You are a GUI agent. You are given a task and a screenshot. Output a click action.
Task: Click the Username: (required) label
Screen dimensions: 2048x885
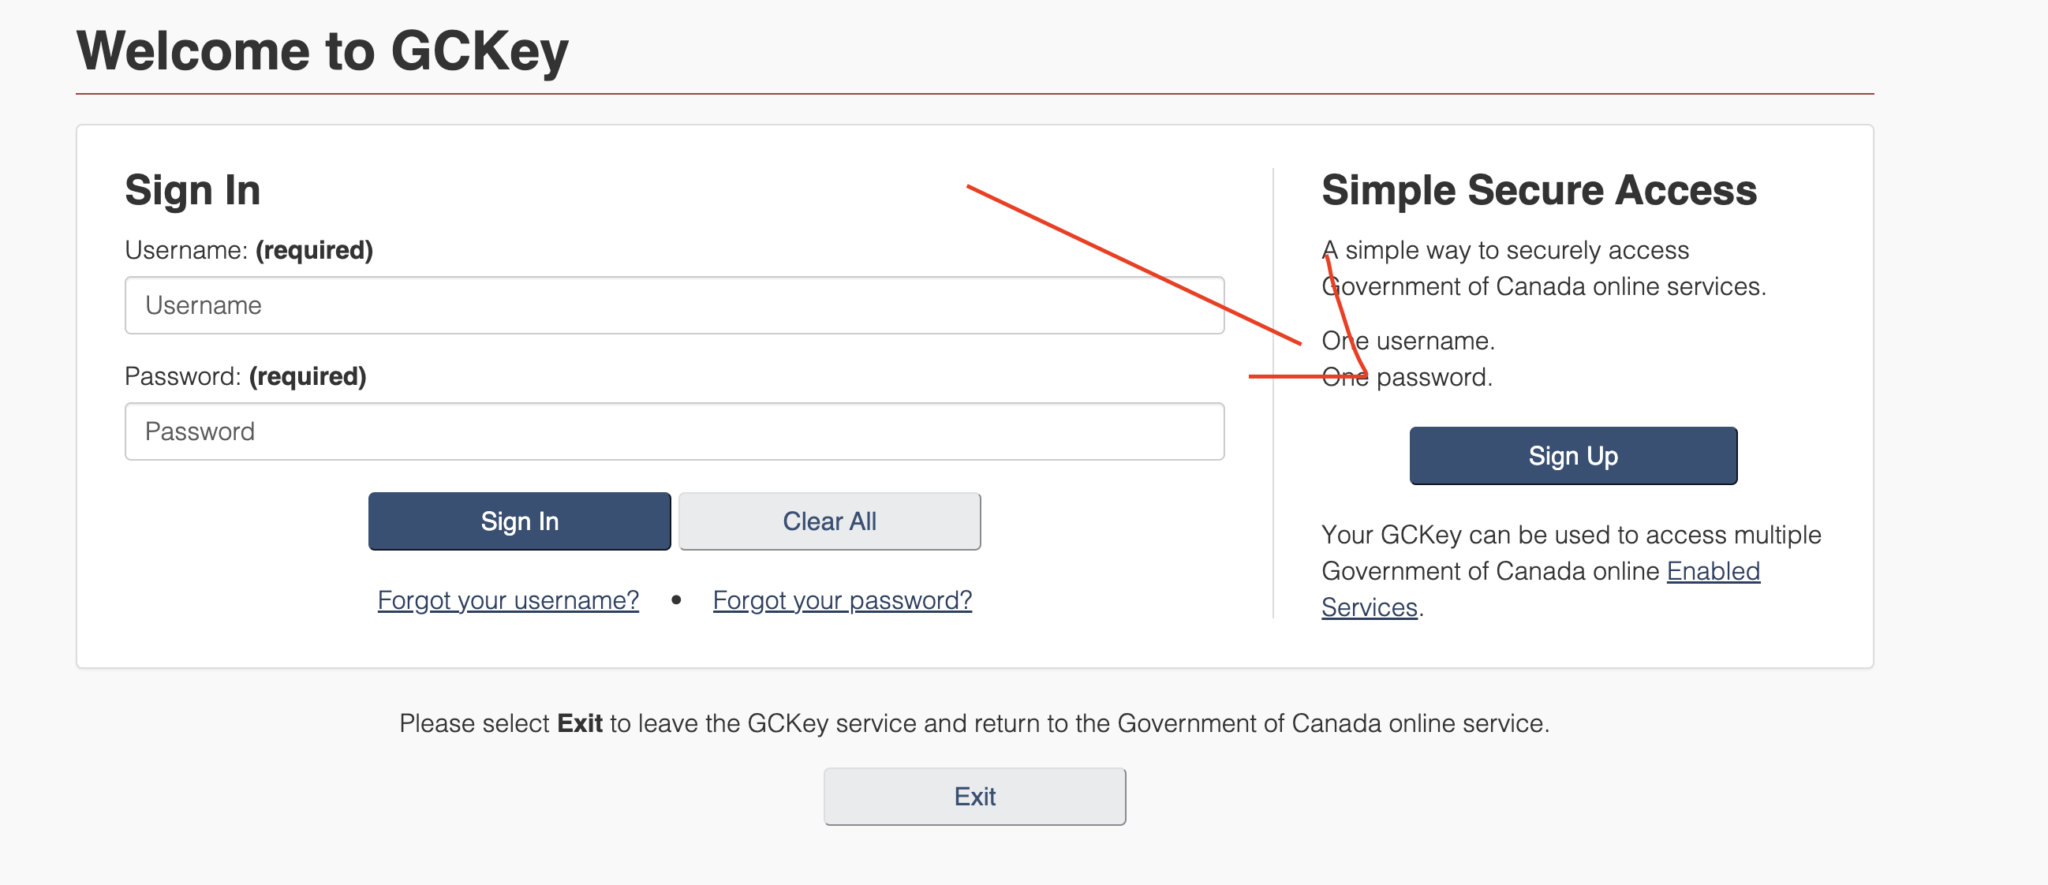248,250
